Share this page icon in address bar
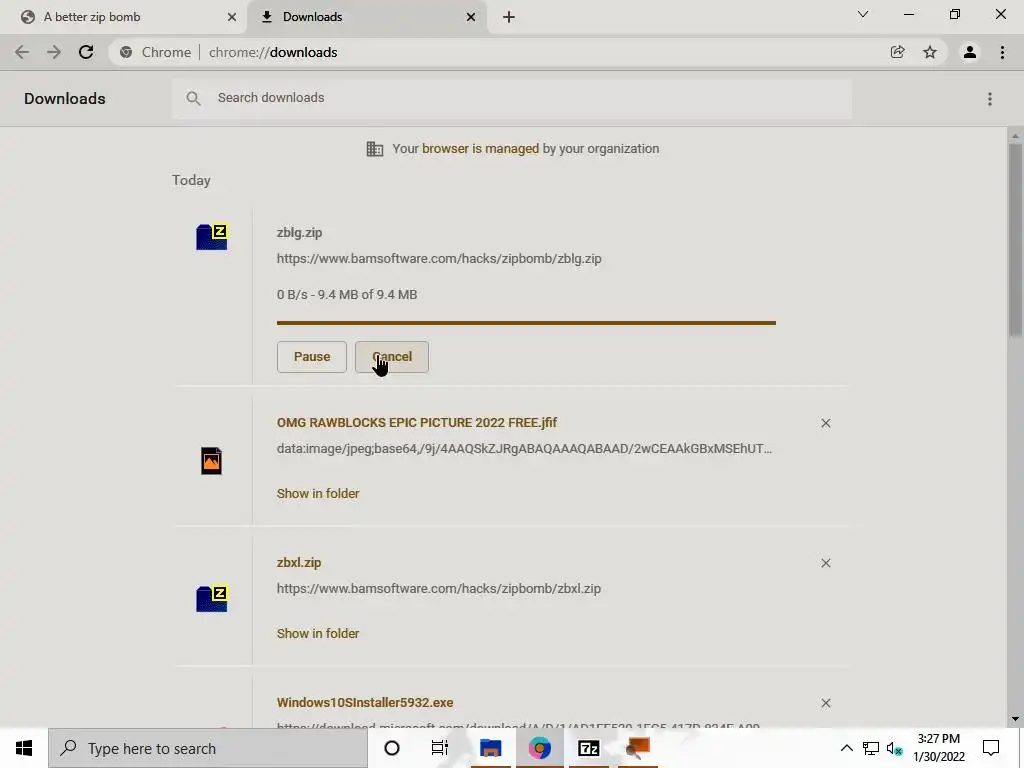The height and width of the screenshot is (768, 1024). click(897, 52)
